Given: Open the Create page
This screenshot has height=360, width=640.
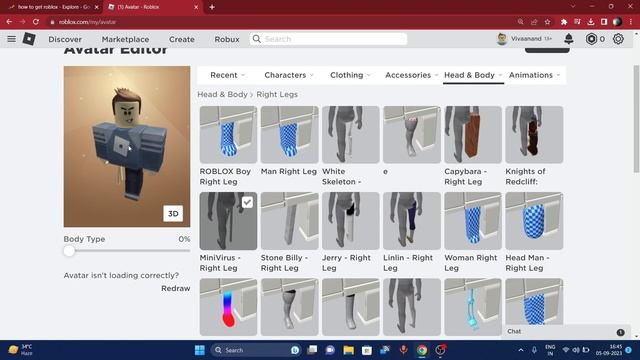Looking at the screenshot, I should (182, 39).
